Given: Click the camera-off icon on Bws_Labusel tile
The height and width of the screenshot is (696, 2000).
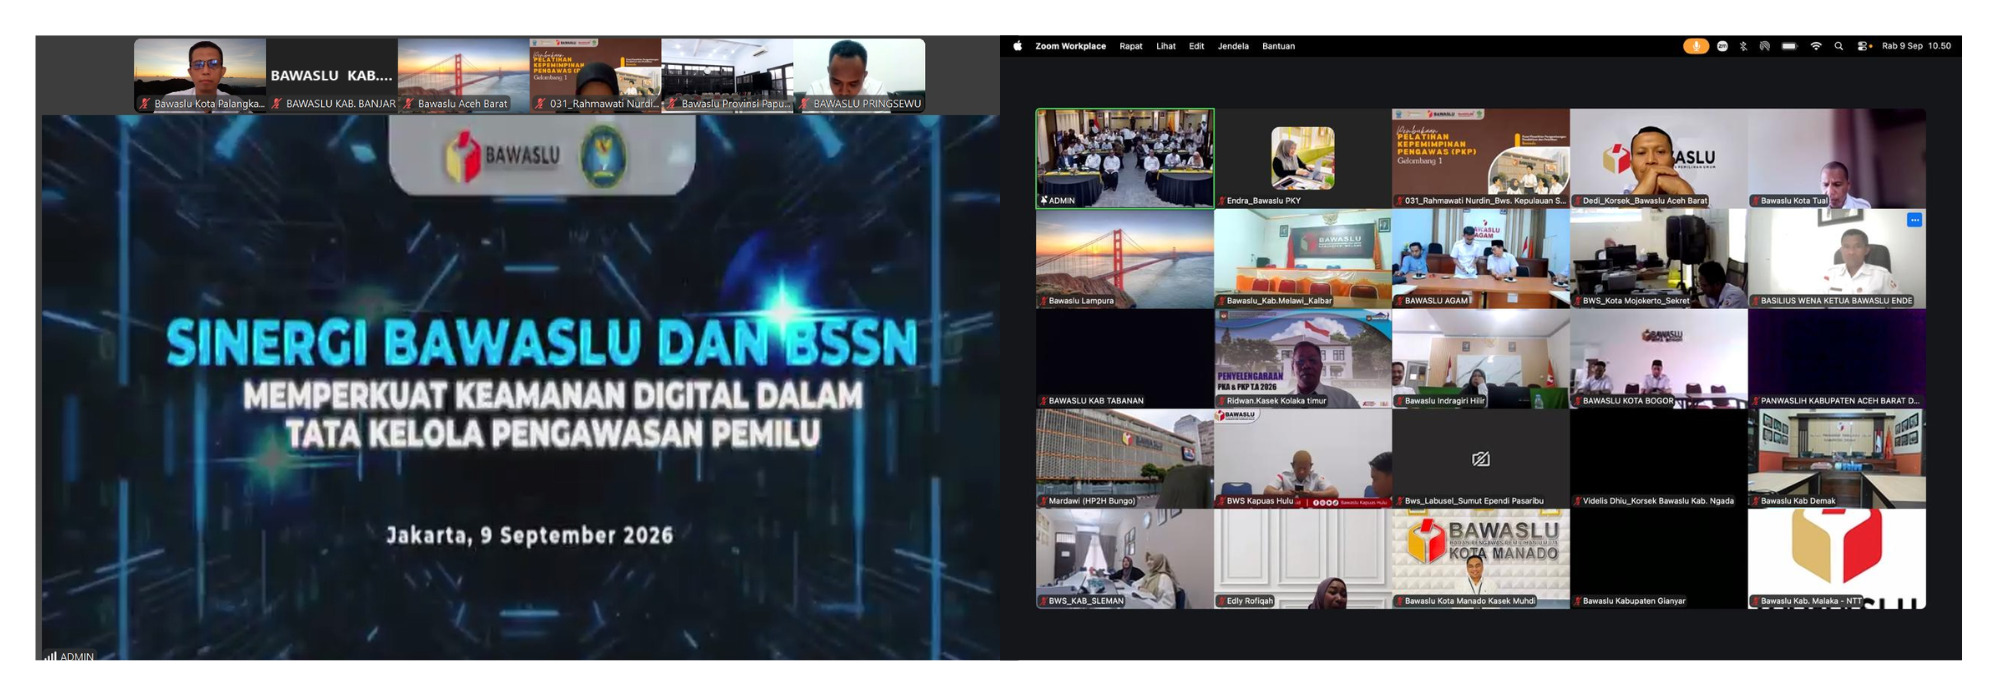Looking at the screenshot, I should point(1481,459).
